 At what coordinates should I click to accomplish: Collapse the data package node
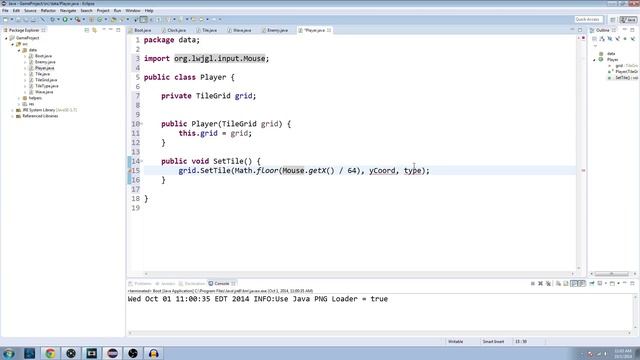pos(19,50)
